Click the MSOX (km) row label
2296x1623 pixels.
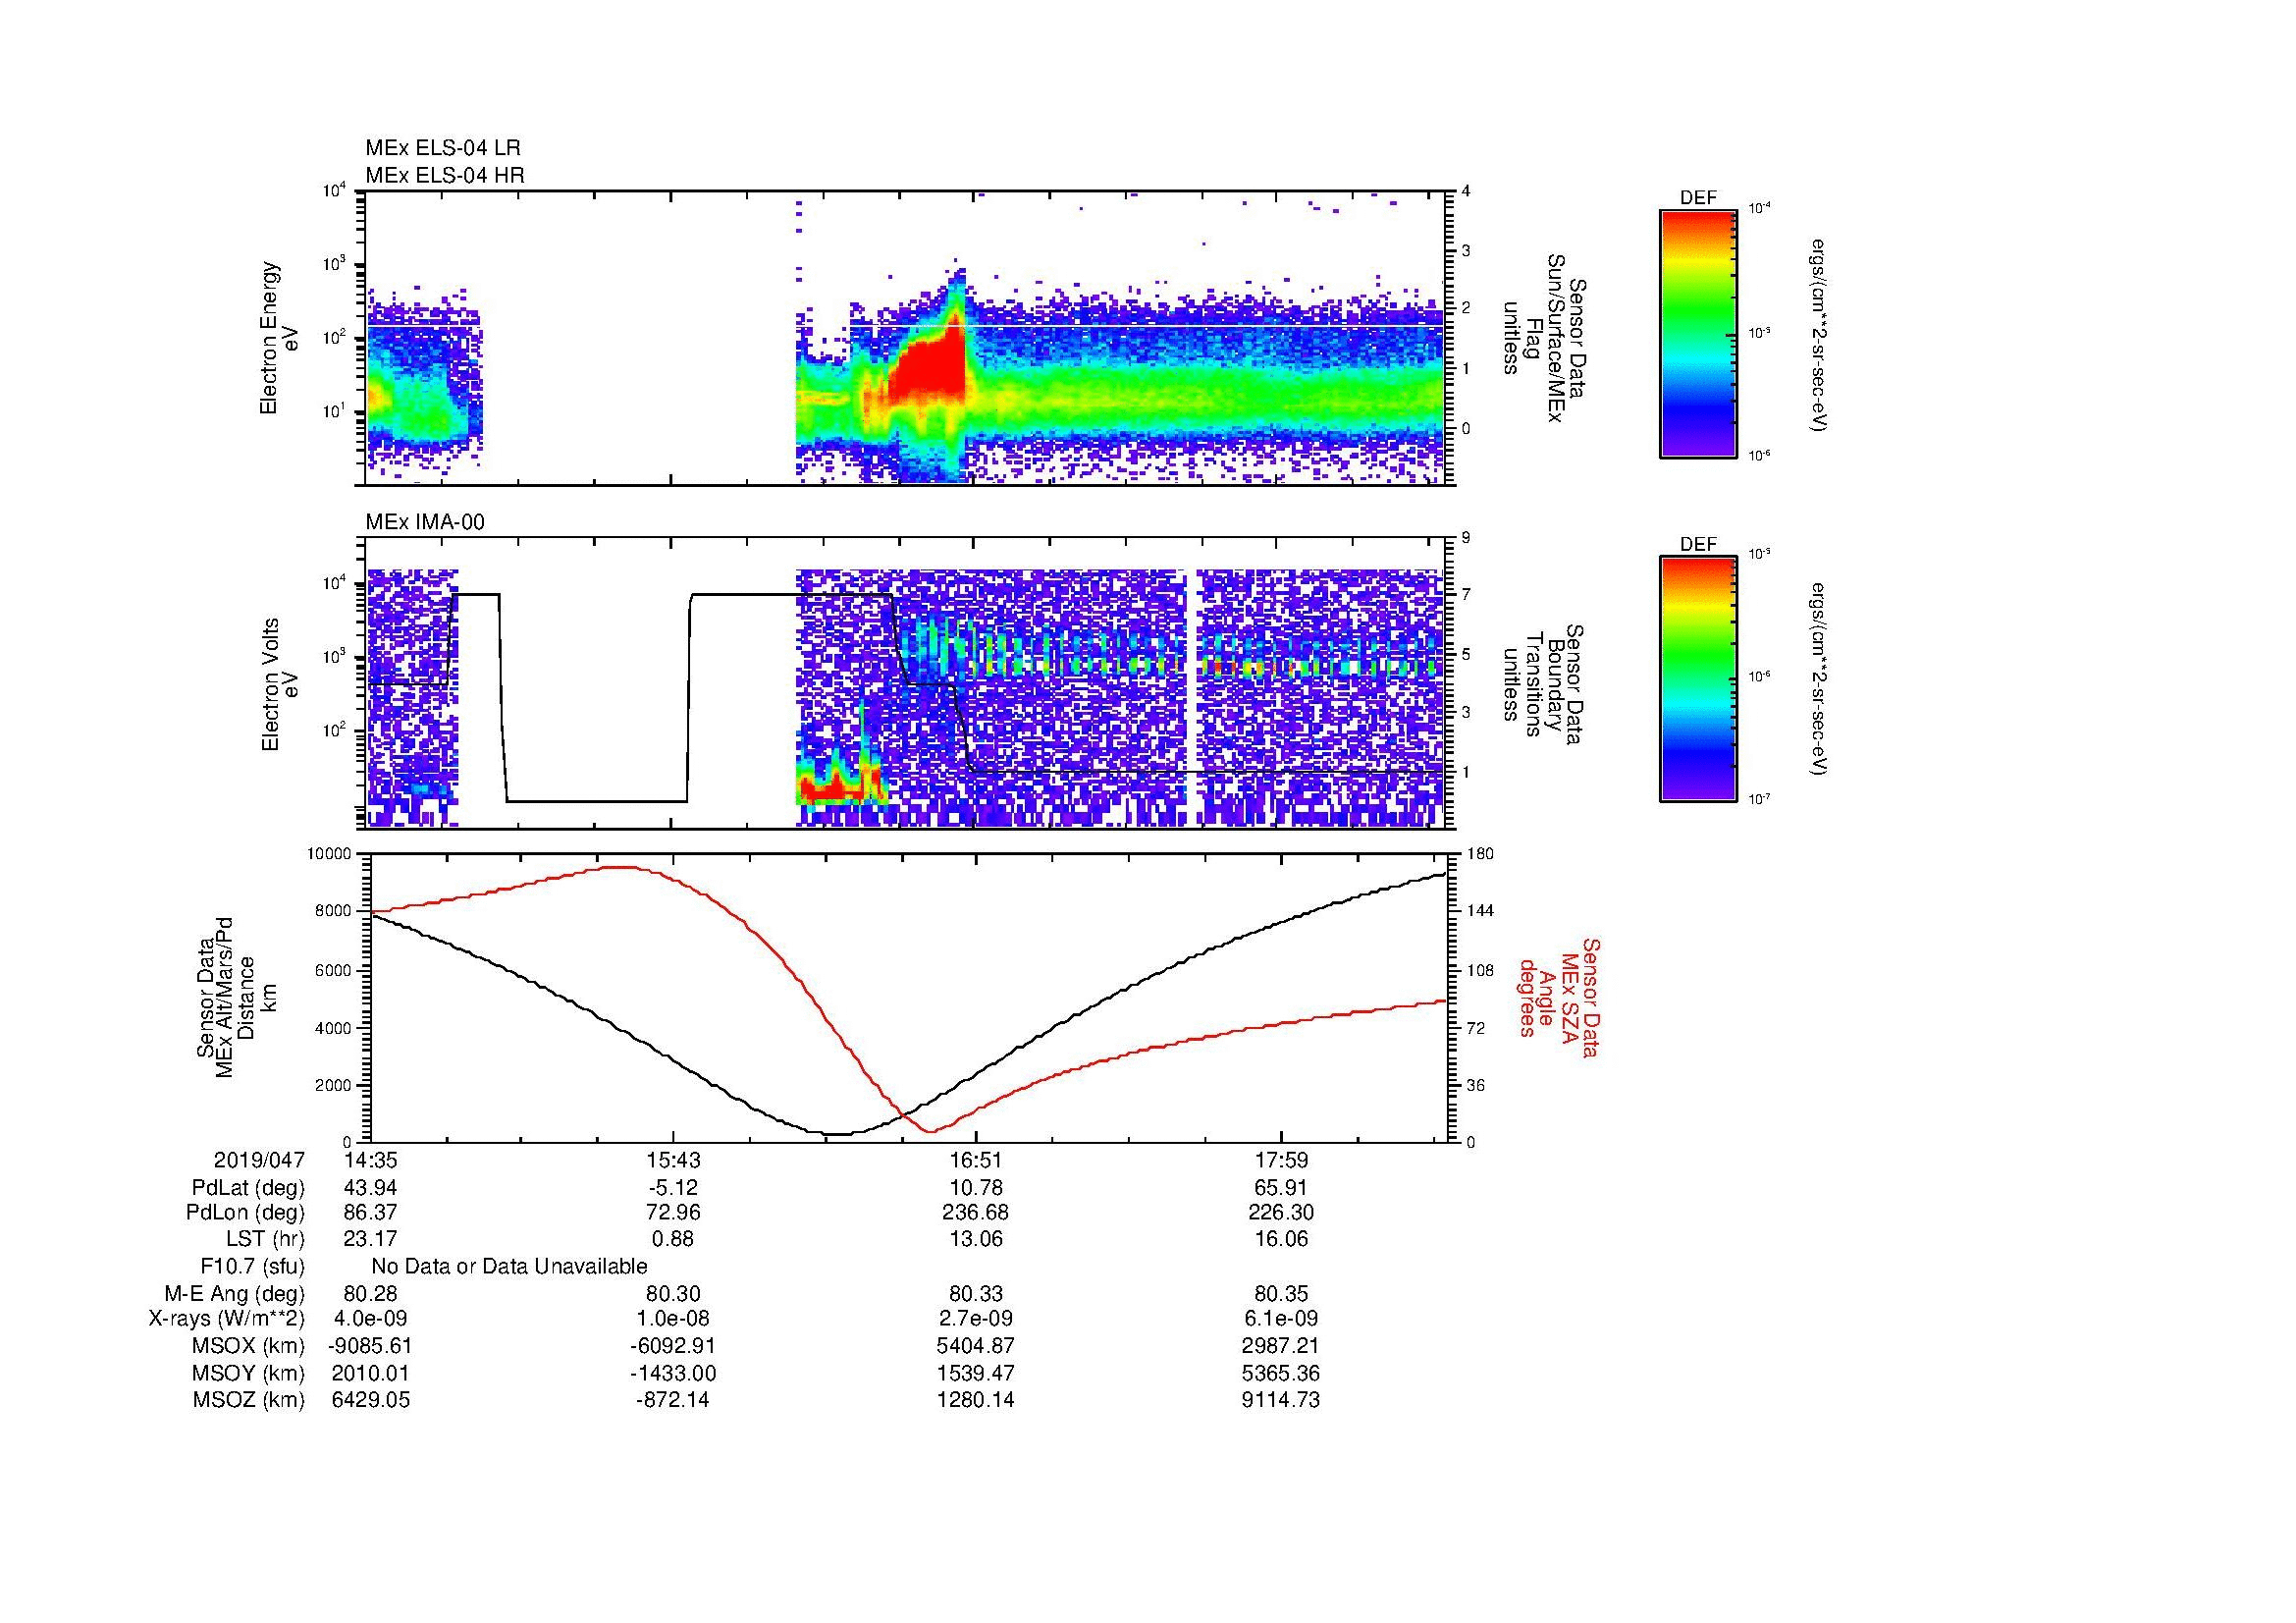point(248,1346)
